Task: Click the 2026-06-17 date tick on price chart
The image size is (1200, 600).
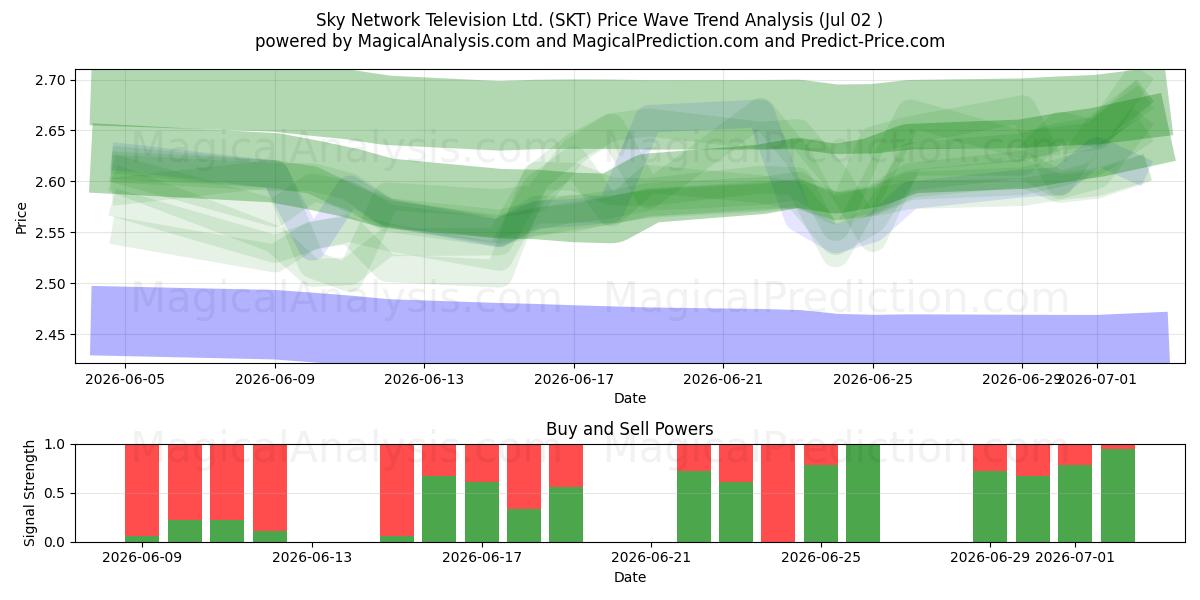Action: tap(574, 379)
